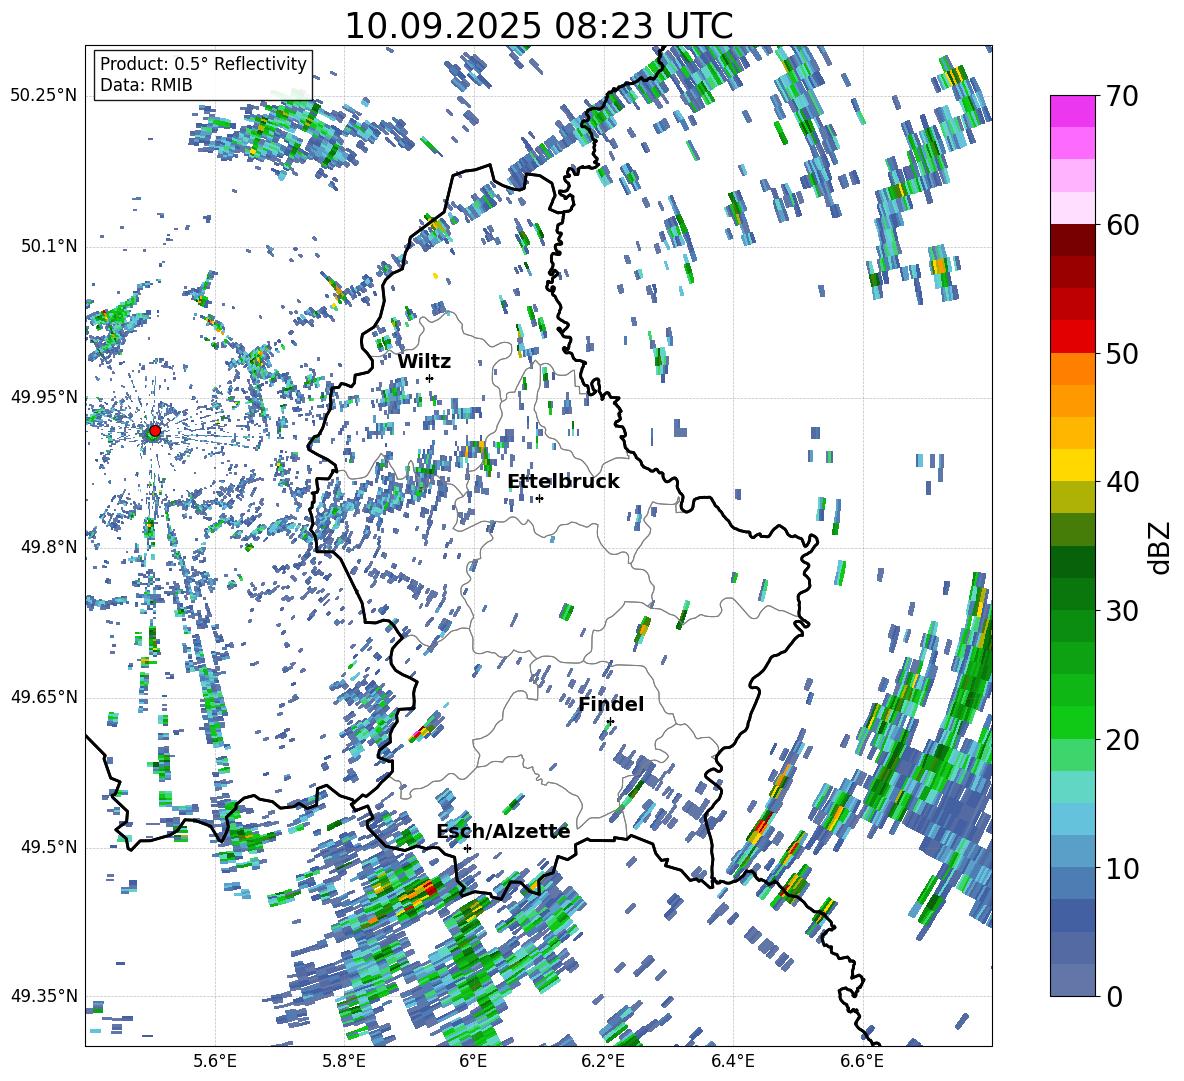This screenshot has height=1081, width=1184.
Task: Click the 20 value on the colorbar
Action: (1122, 740)
